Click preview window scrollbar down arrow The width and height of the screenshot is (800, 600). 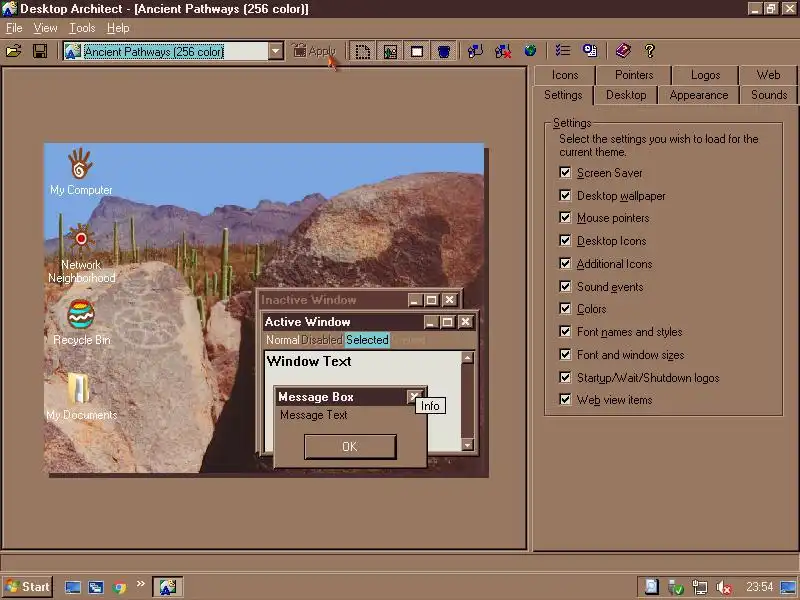pos(467,445)
